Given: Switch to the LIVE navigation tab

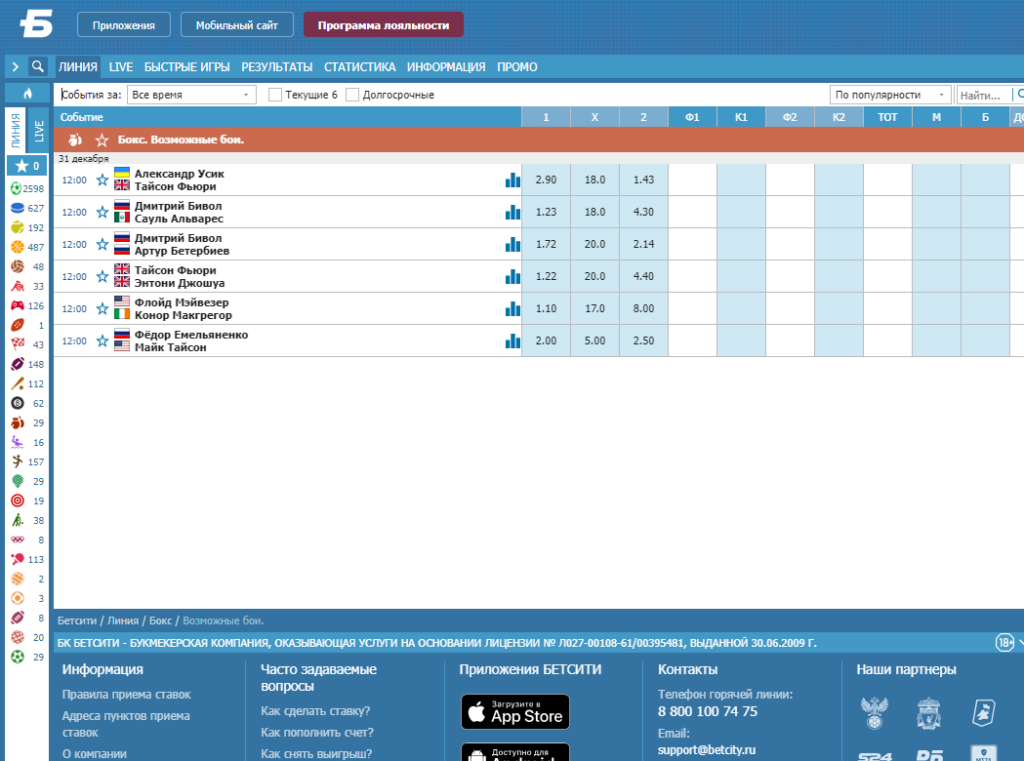Looking at the screenshot, I should tap(121, 67).
